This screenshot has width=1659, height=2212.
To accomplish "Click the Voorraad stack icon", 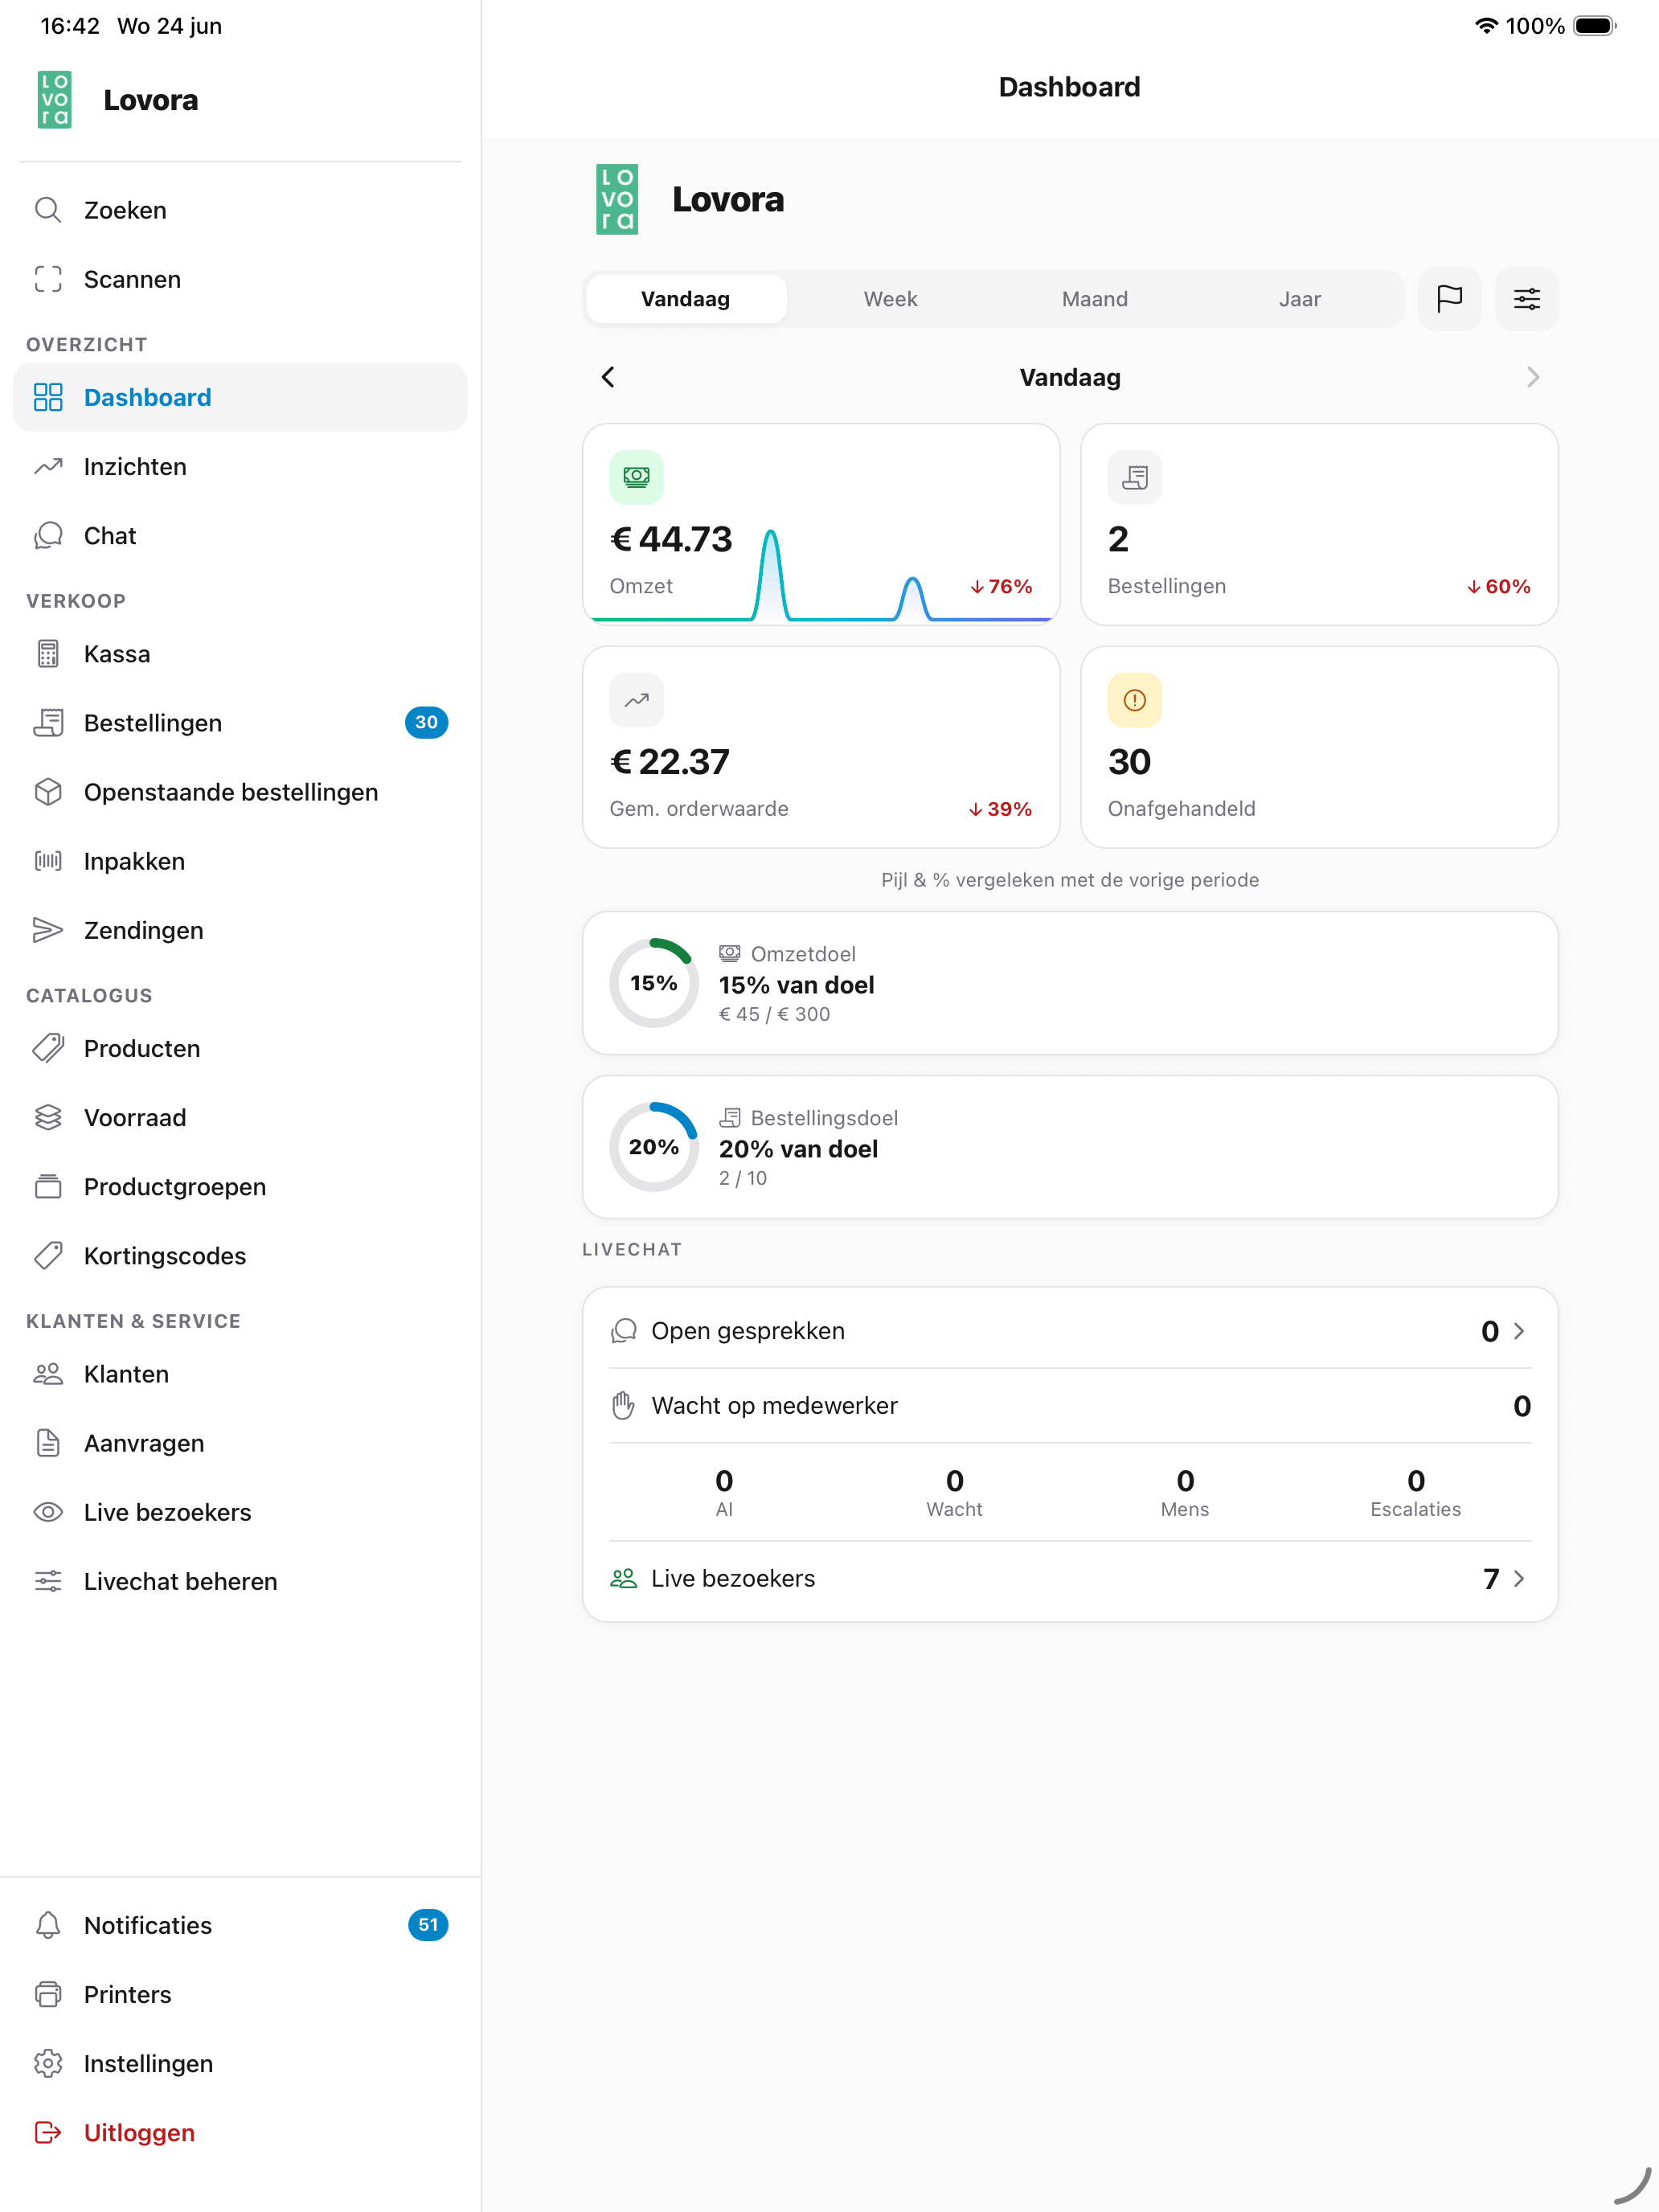I will pos(48,1117).
